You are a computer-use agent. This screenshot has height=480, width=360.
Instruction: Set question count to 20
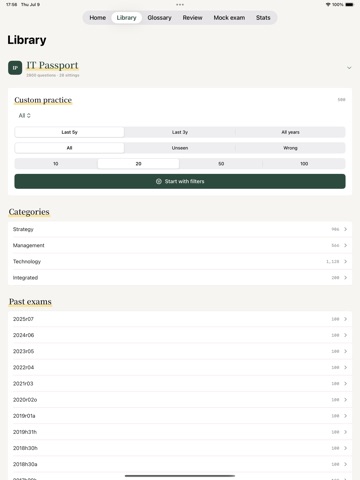[138, 164]
